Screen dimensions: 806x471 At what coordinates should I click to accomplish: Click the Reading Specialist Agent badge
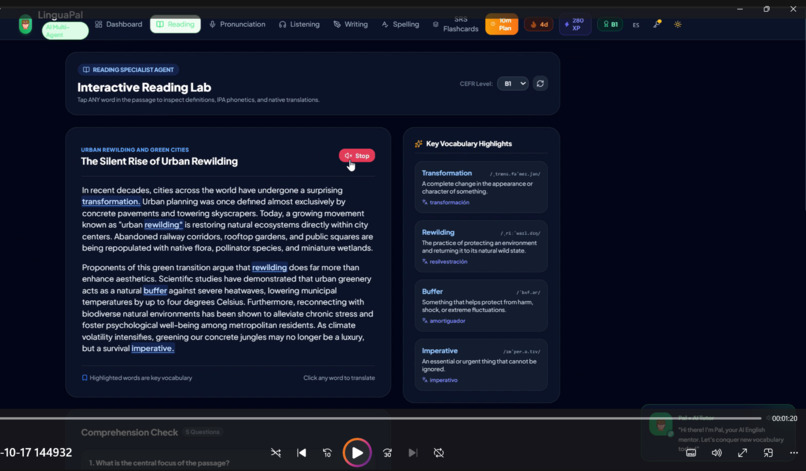point(129,69)
